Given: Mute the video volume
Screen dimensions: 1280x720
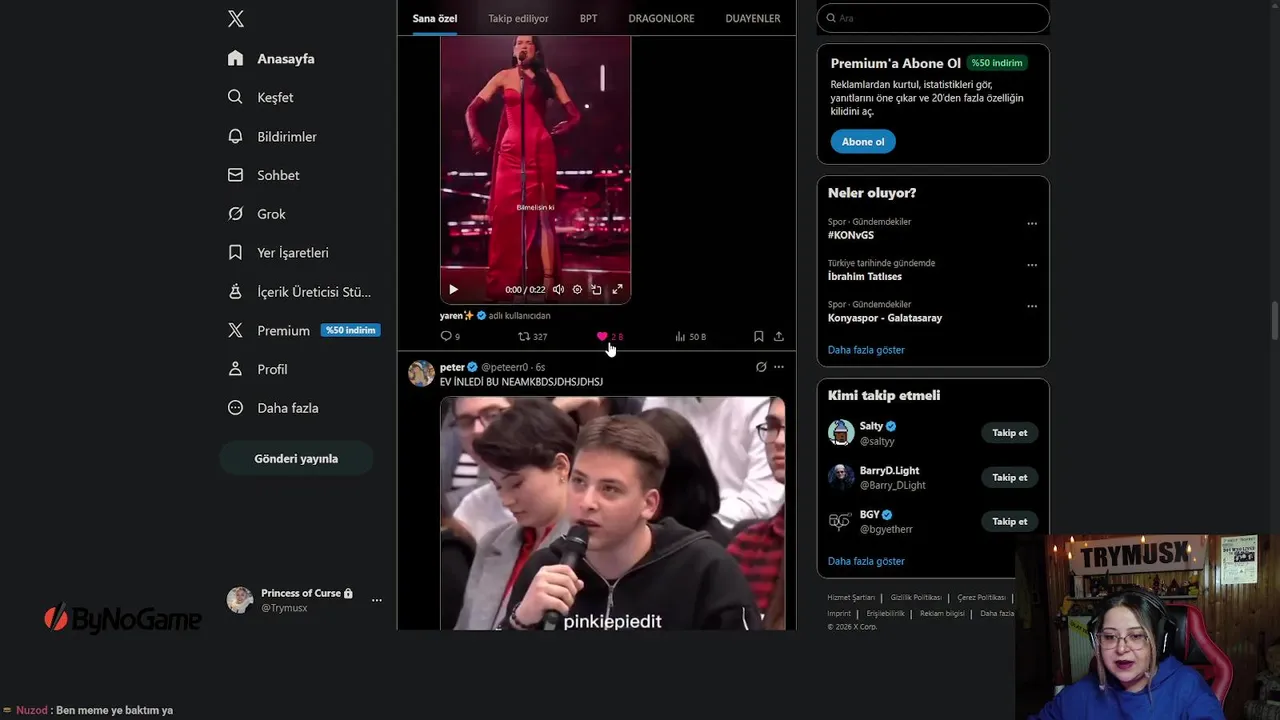Looking at the screenshot, I should [x=558, y=290].
